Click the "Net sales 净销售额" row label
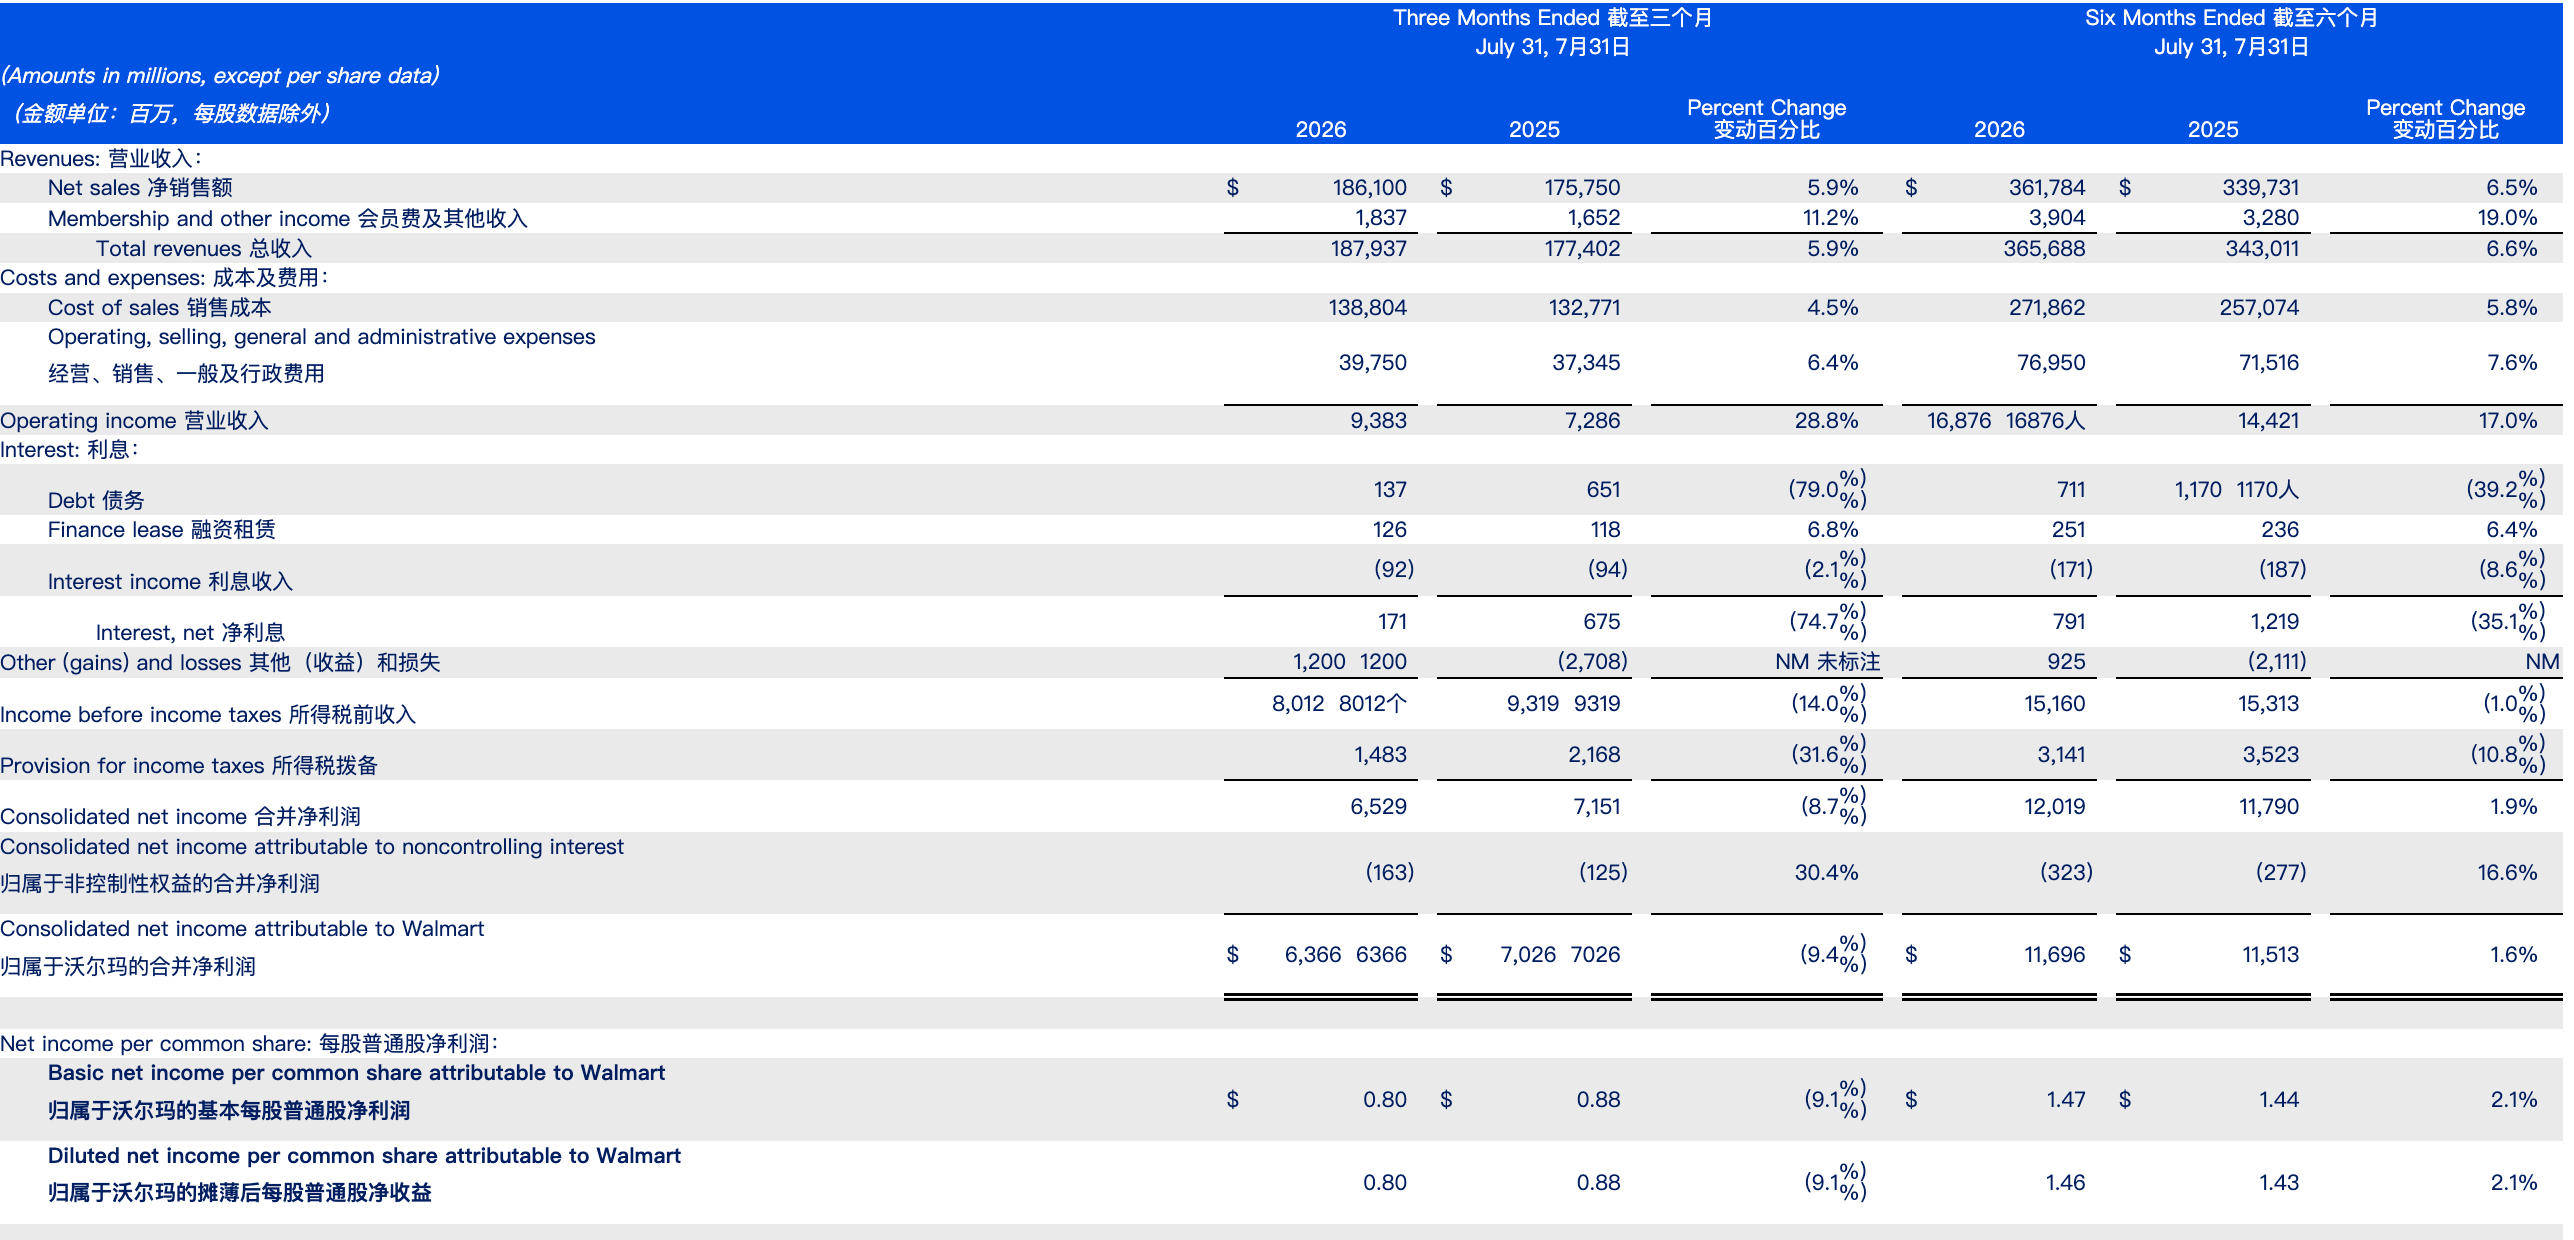Image resolution: width=2574 pixels, height=1240 pixels. [x=140, y=188]
